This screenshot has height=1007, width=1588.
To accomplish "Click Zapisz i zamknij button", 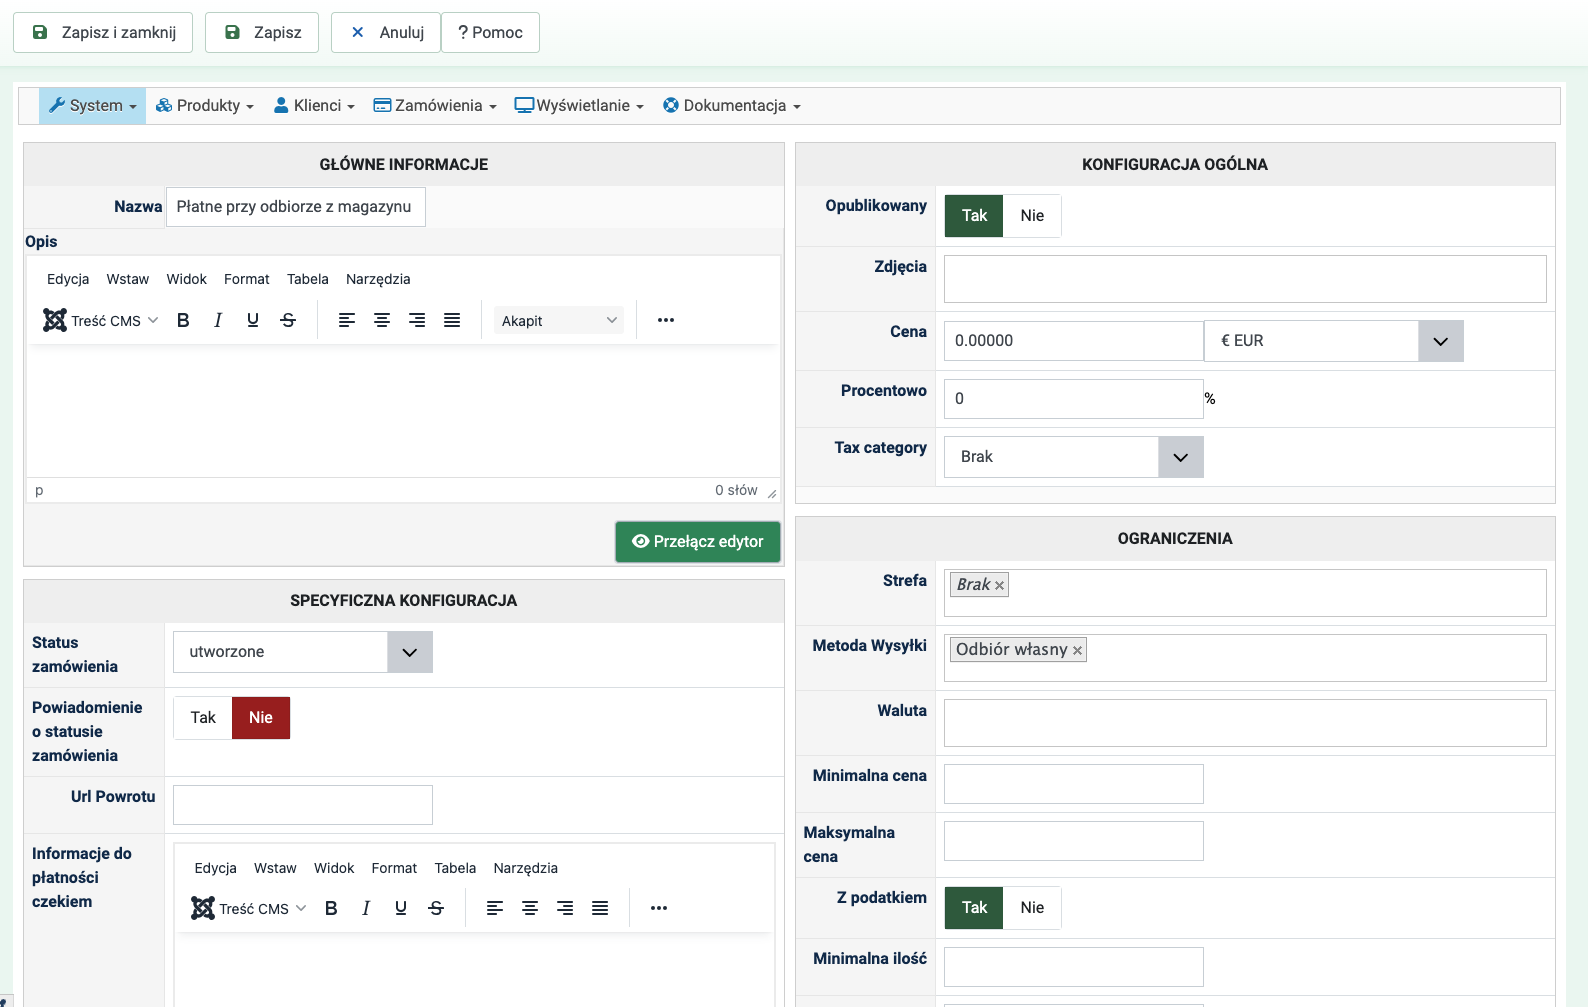I will [104, 33].
